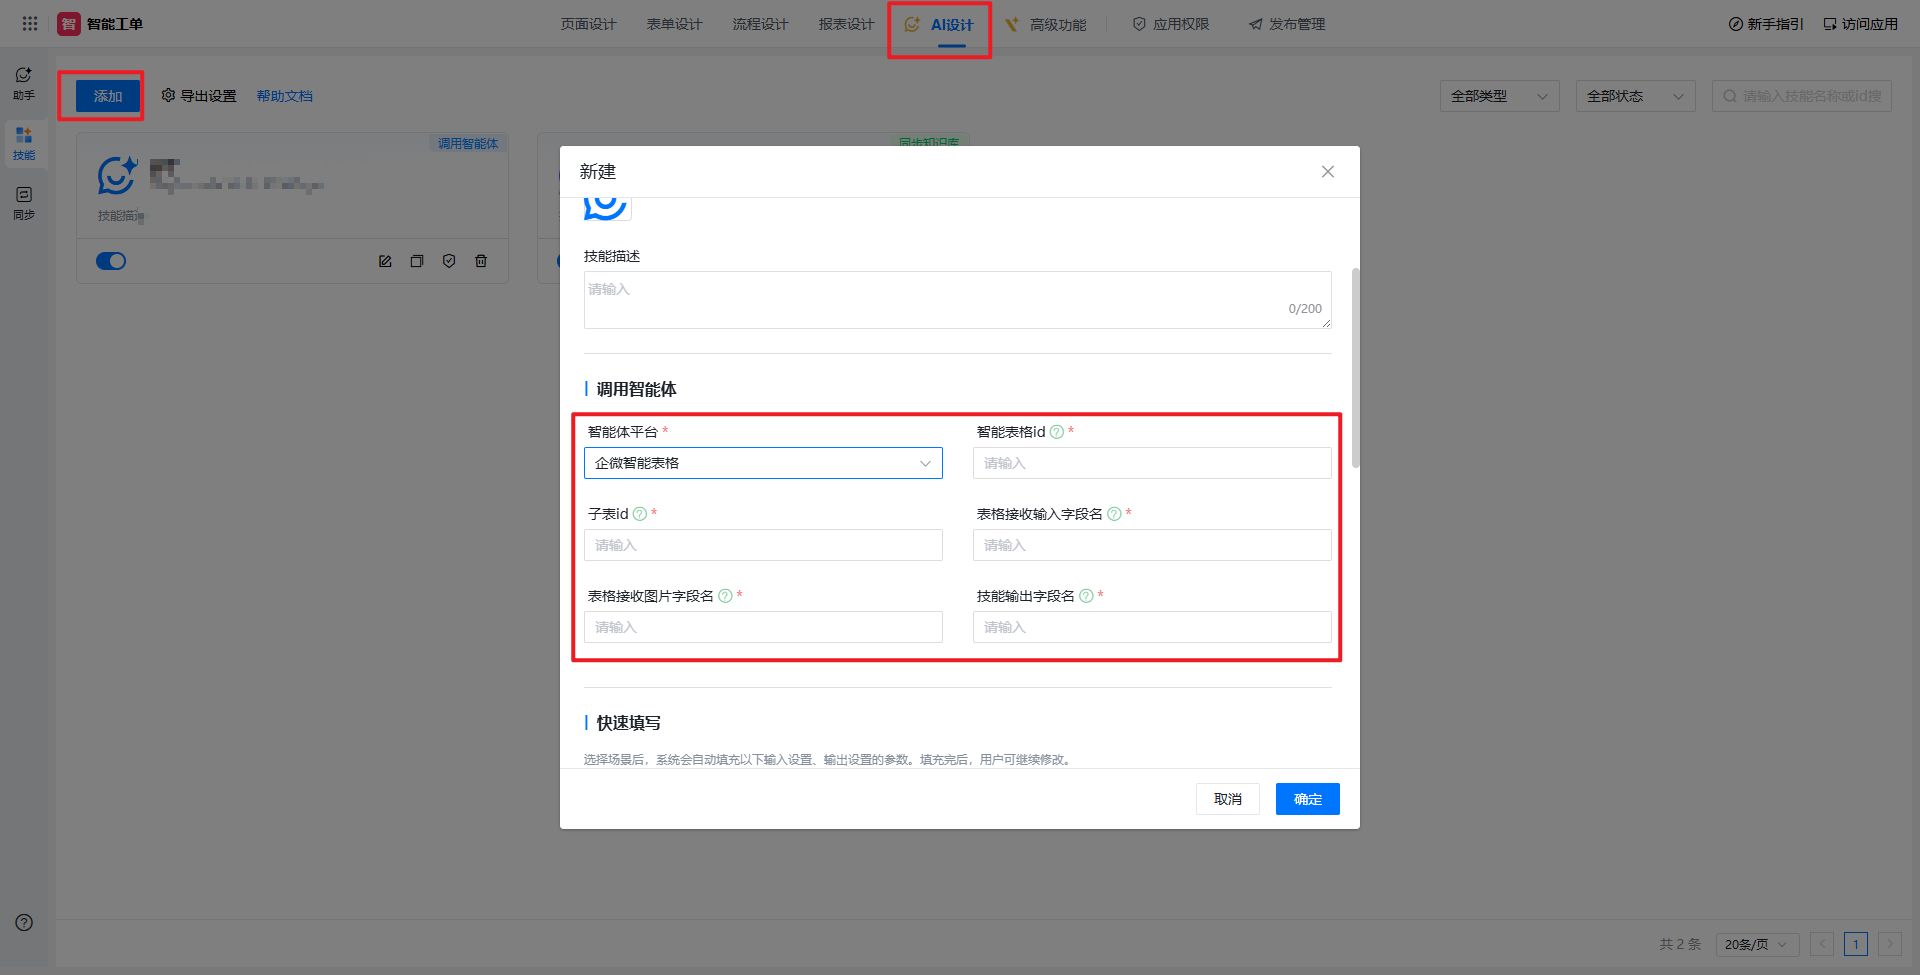
Task: Expand the 智能体平台 dropdown
Action: pos(763,463)
